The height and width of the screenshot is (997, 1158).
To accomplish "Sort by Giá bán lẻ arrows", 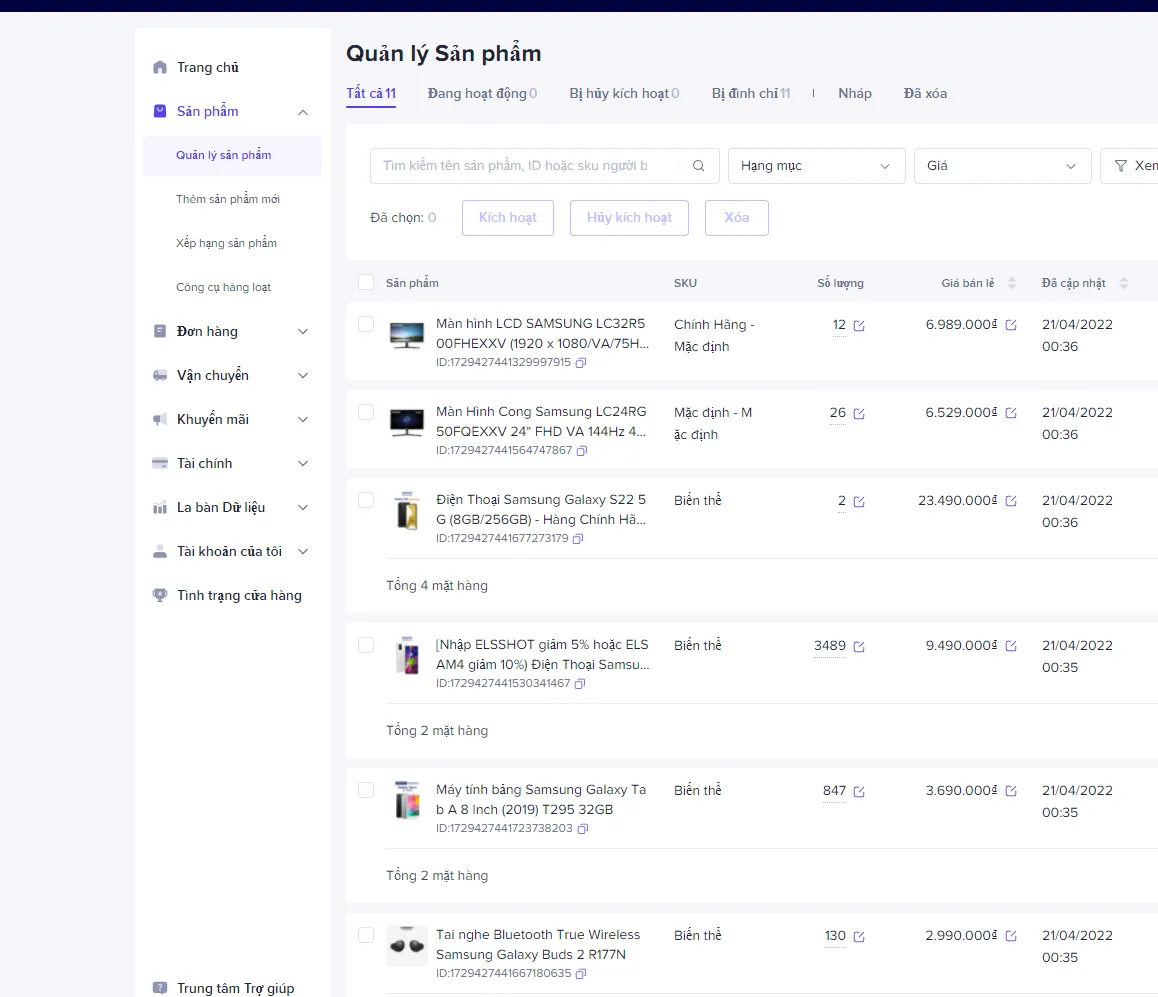I will point(1012,283).
